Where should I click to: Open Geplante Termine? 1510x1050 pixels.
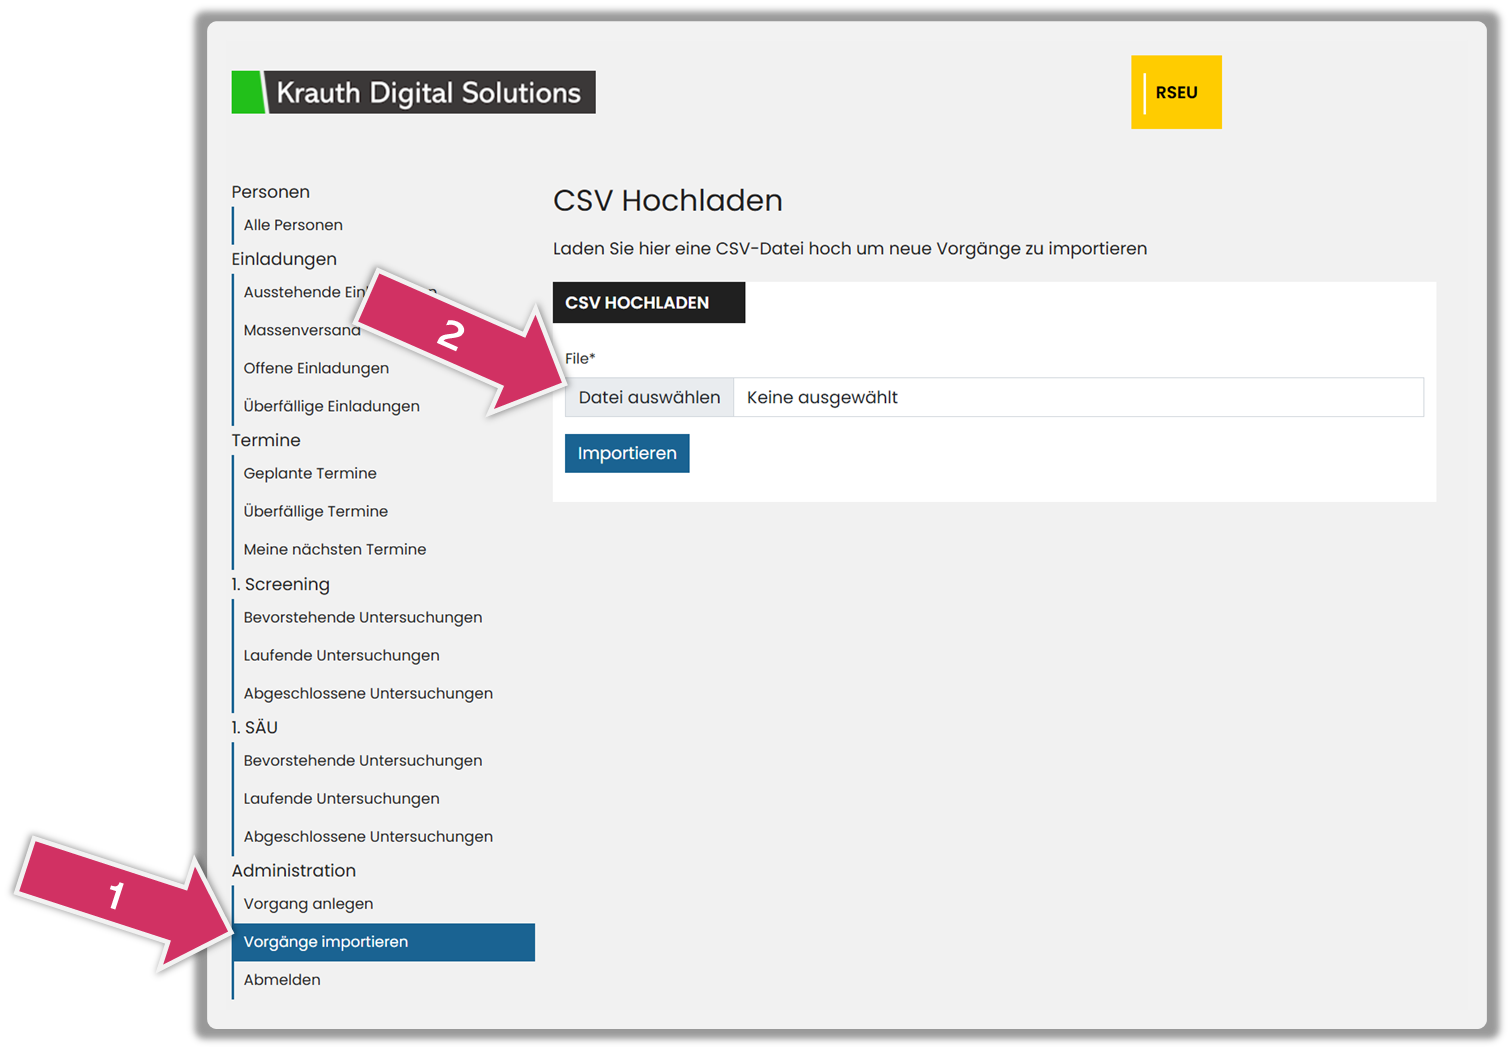[x=310, y=473]
